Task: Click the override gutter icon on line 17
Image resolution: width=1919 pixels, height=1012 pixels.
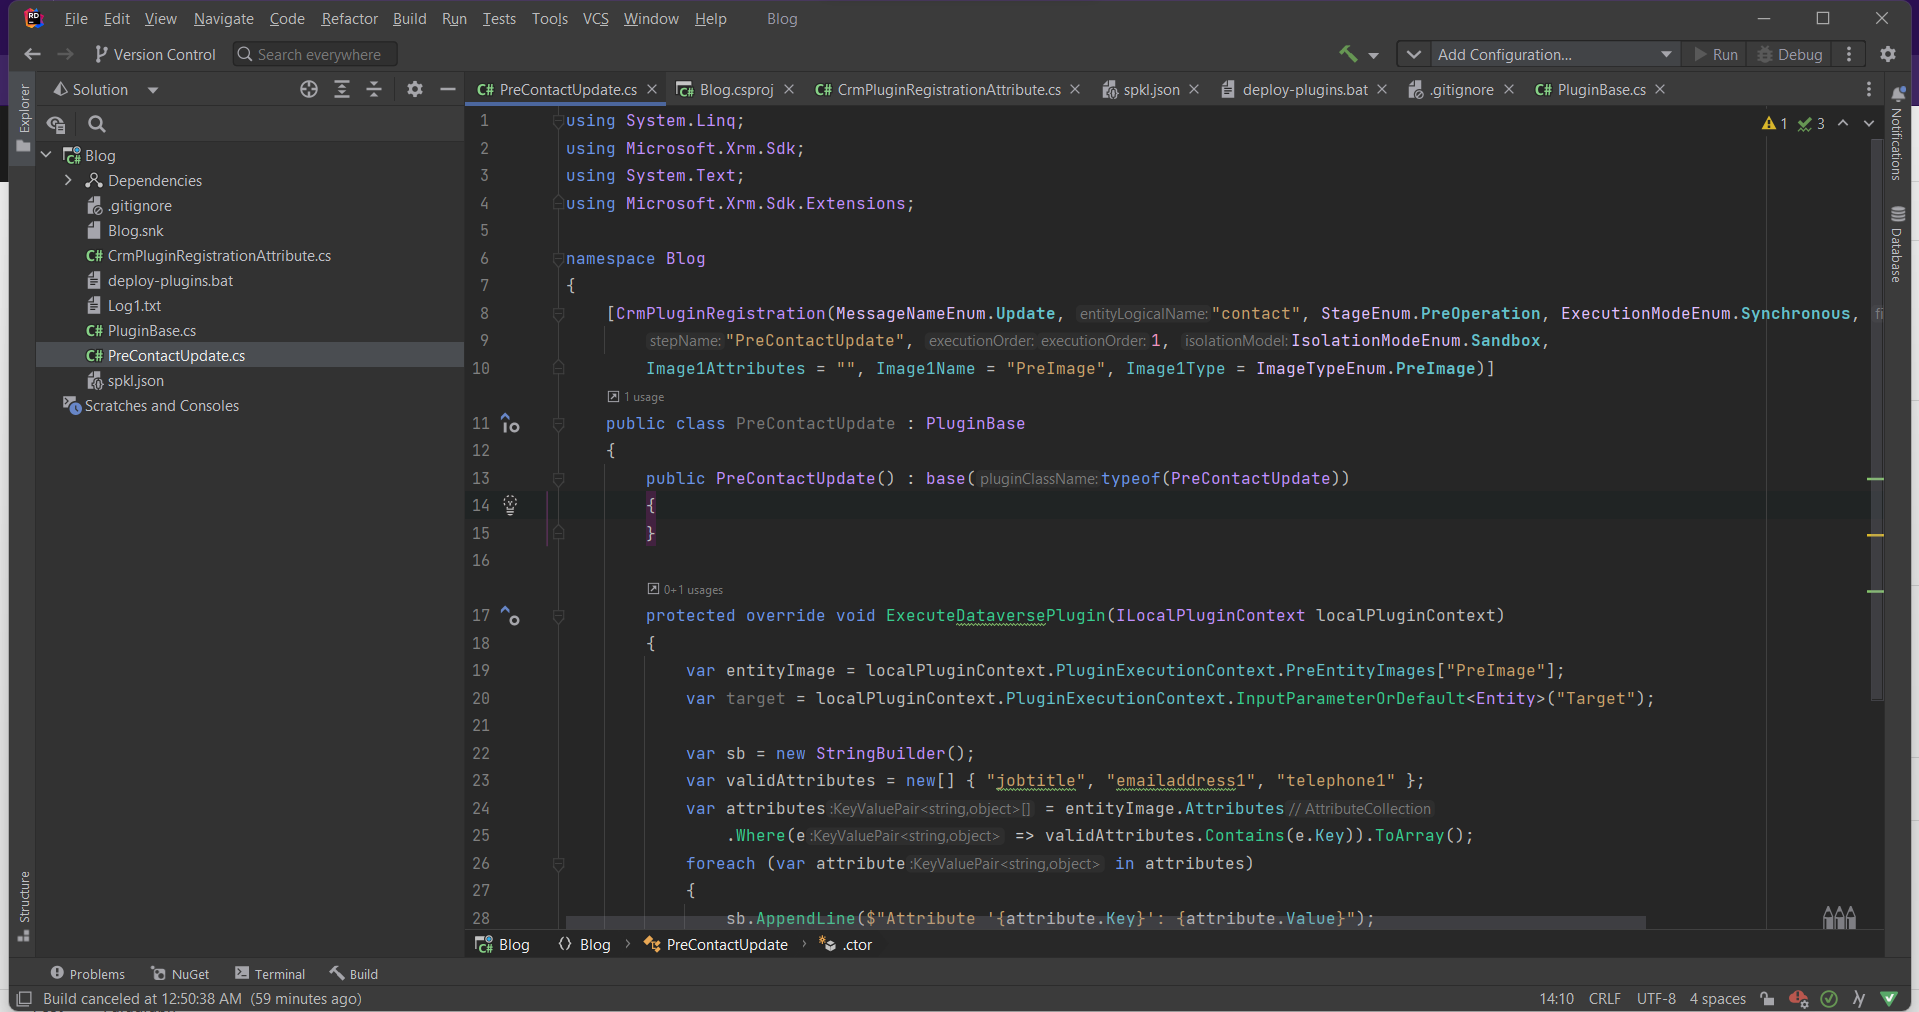Action: point(510,616)
